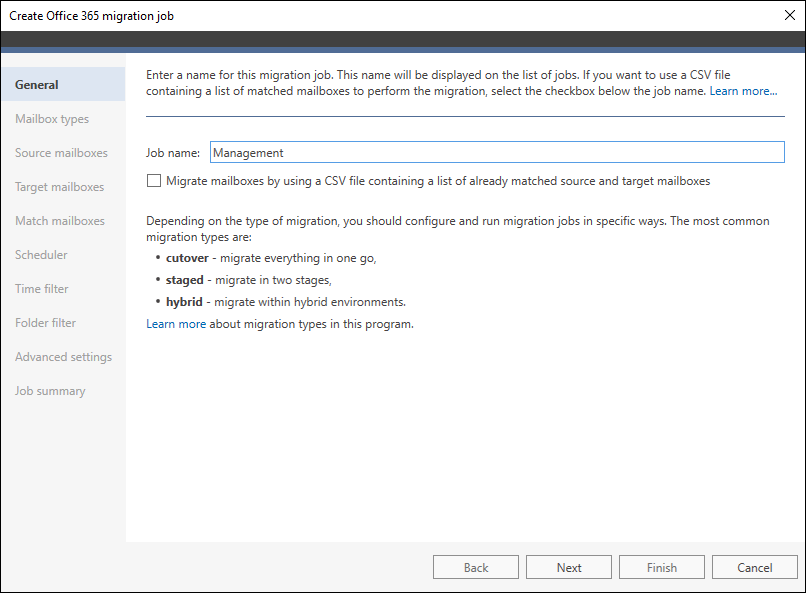Close the Create Office 365 migration job dialog
Screen dimensions: 806x593
click(x=786, y=16)
